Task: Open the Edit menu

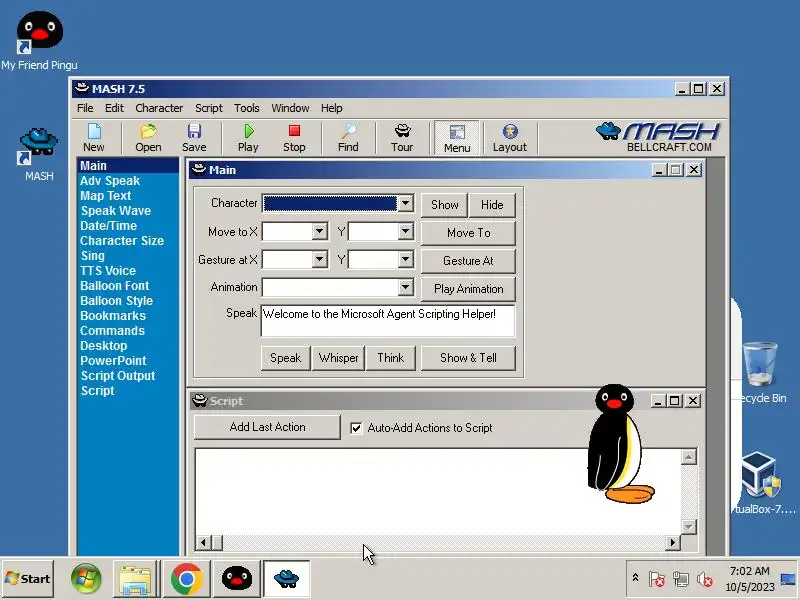Action: 114,108
